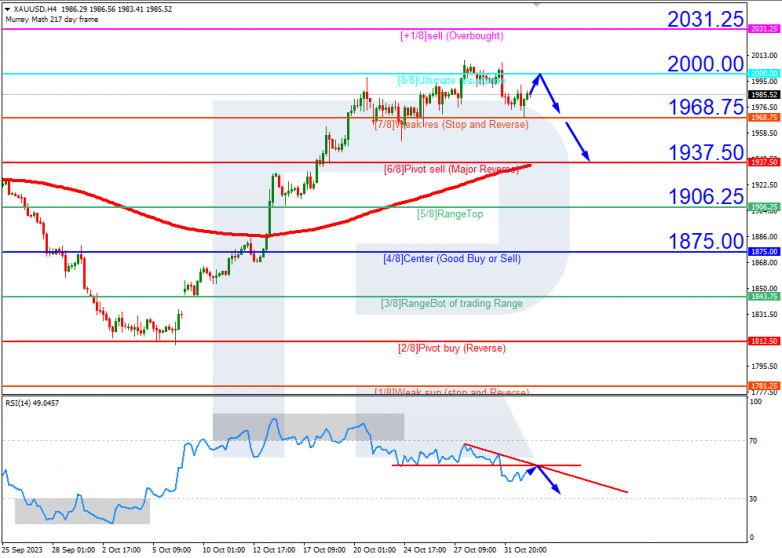782x558 pixels.
Task: Click the red 1937.50 axis price tag
Action: click(x=764, y=162)
